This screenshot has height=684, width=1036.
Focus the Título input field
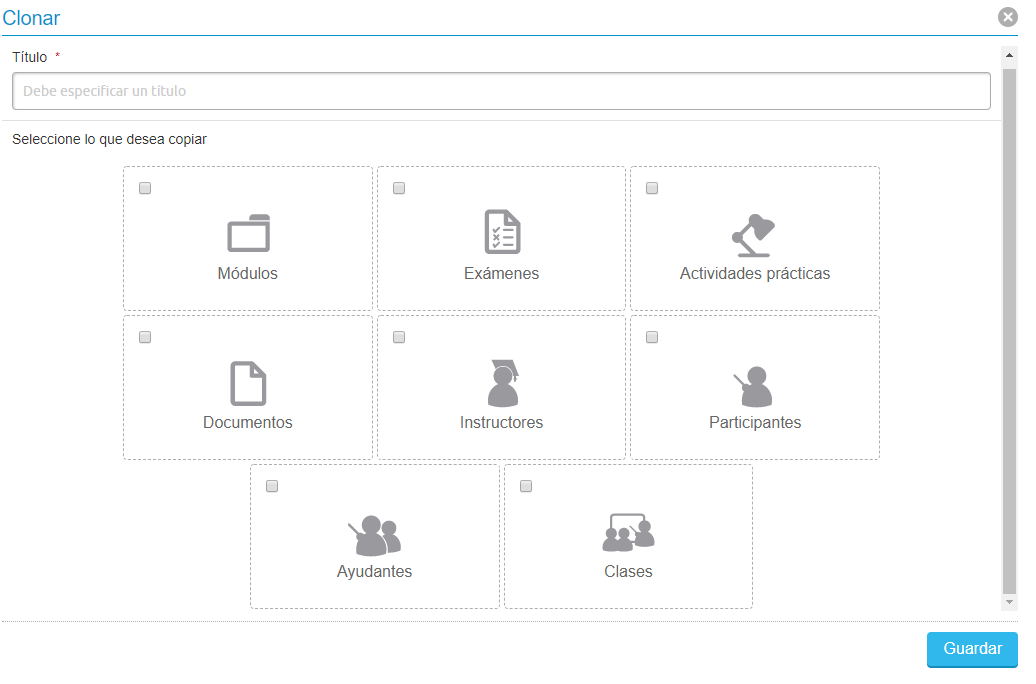[x=501, y=91]
